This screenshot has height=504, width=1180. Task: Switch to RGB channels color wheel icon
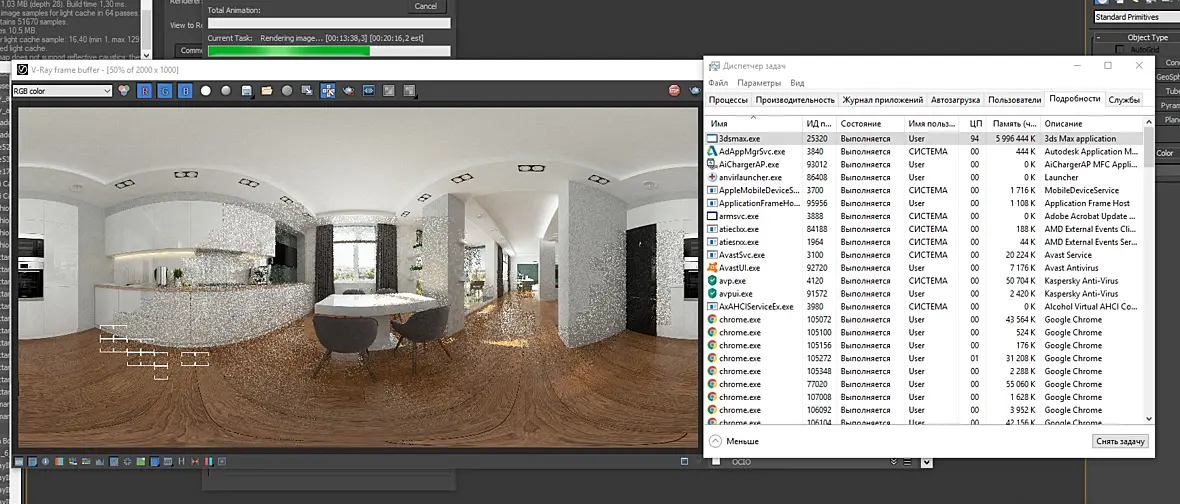[125, 91]
